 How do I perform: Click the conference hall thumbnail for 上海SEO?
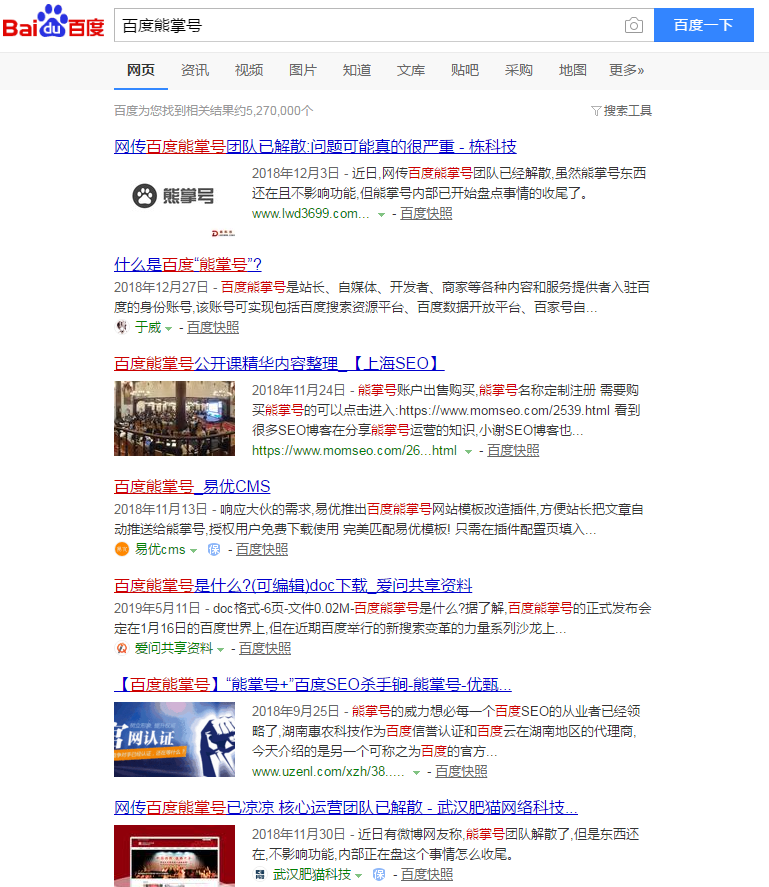tap(174, 419)
